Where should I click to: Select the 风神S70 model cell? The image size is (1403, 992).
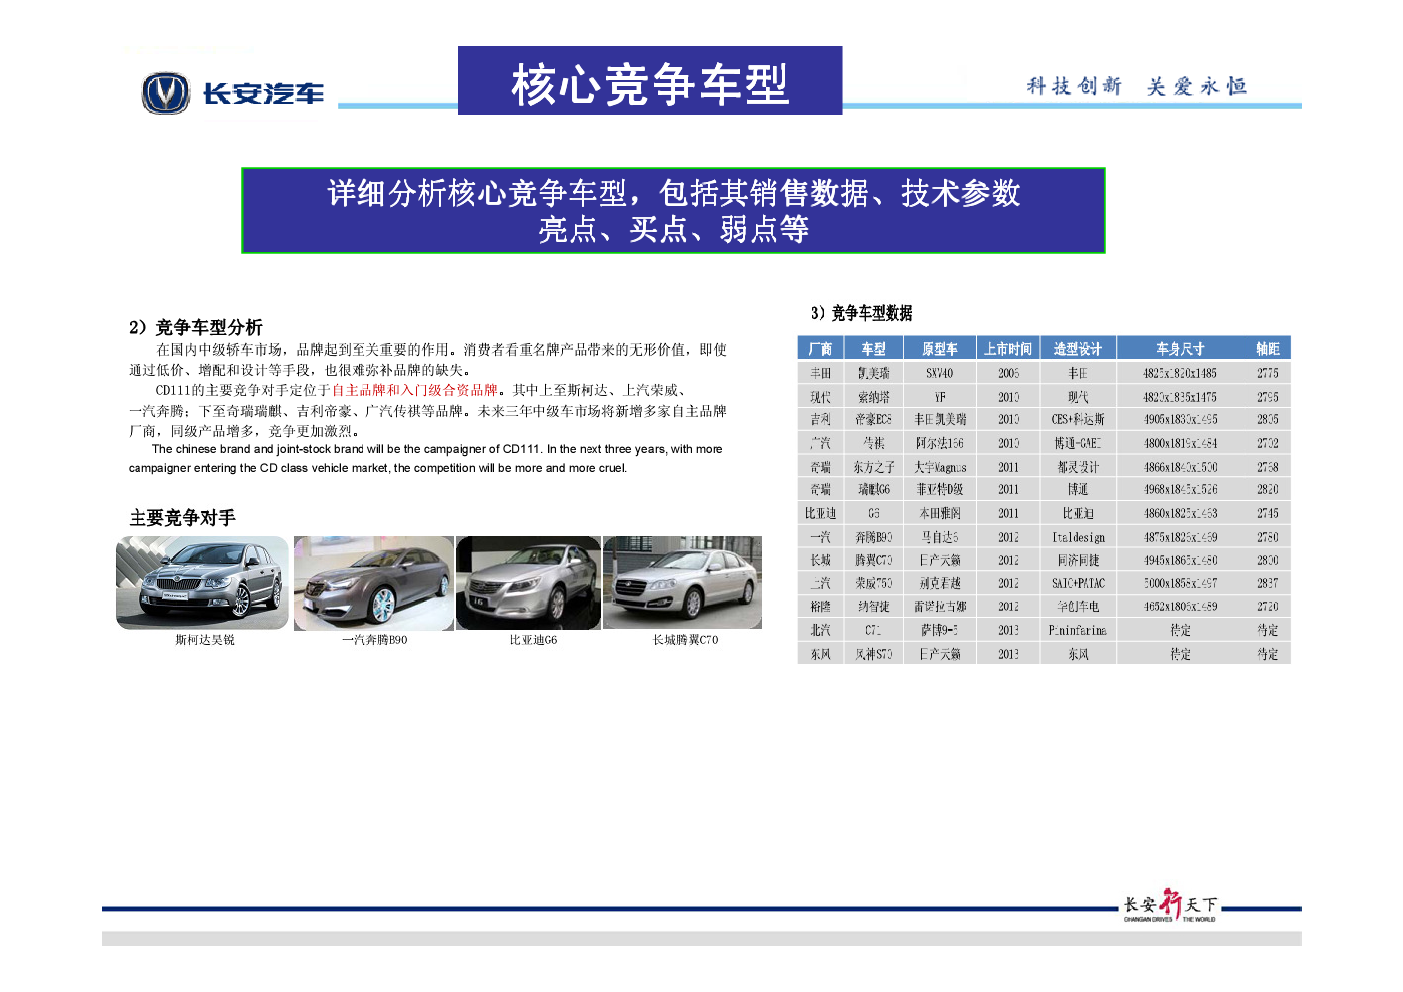tap(873, 654)
